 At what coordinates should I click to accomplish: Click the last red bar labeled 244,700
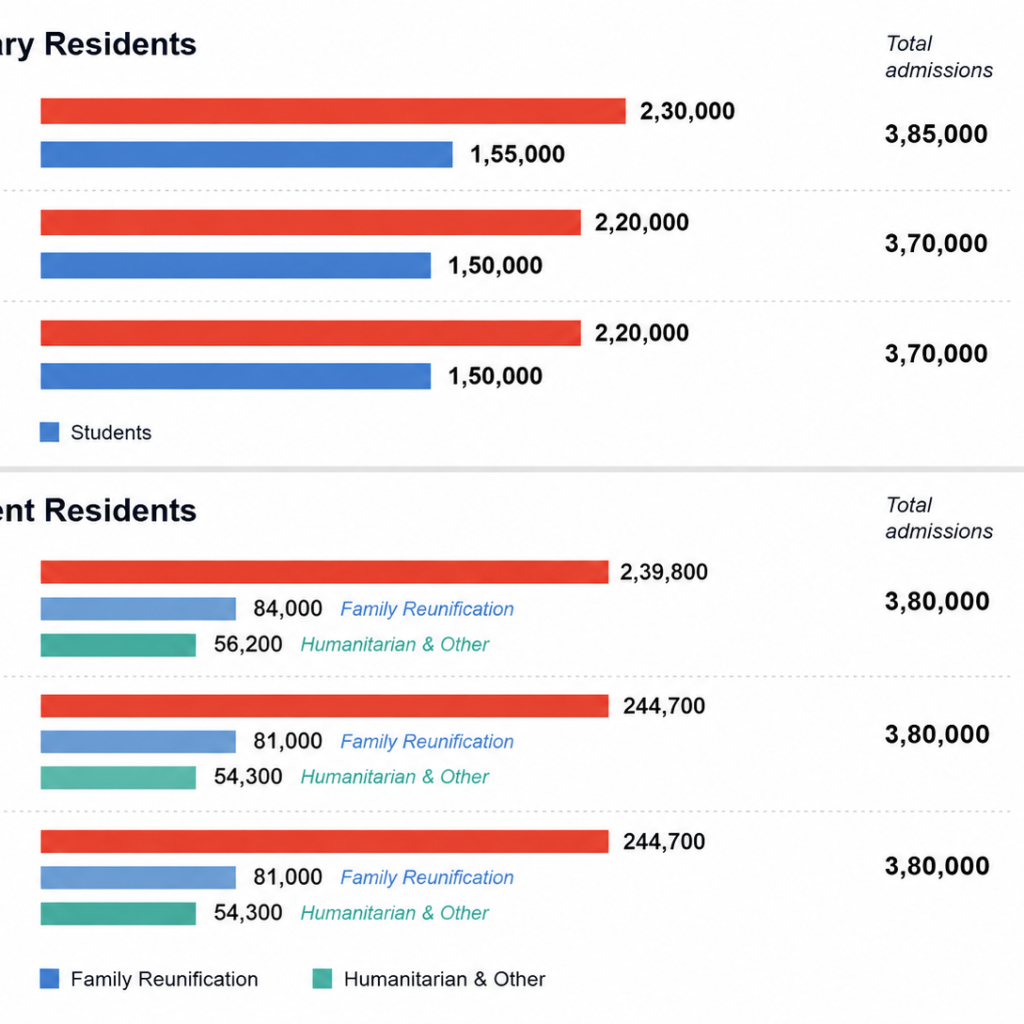[325, 842]
